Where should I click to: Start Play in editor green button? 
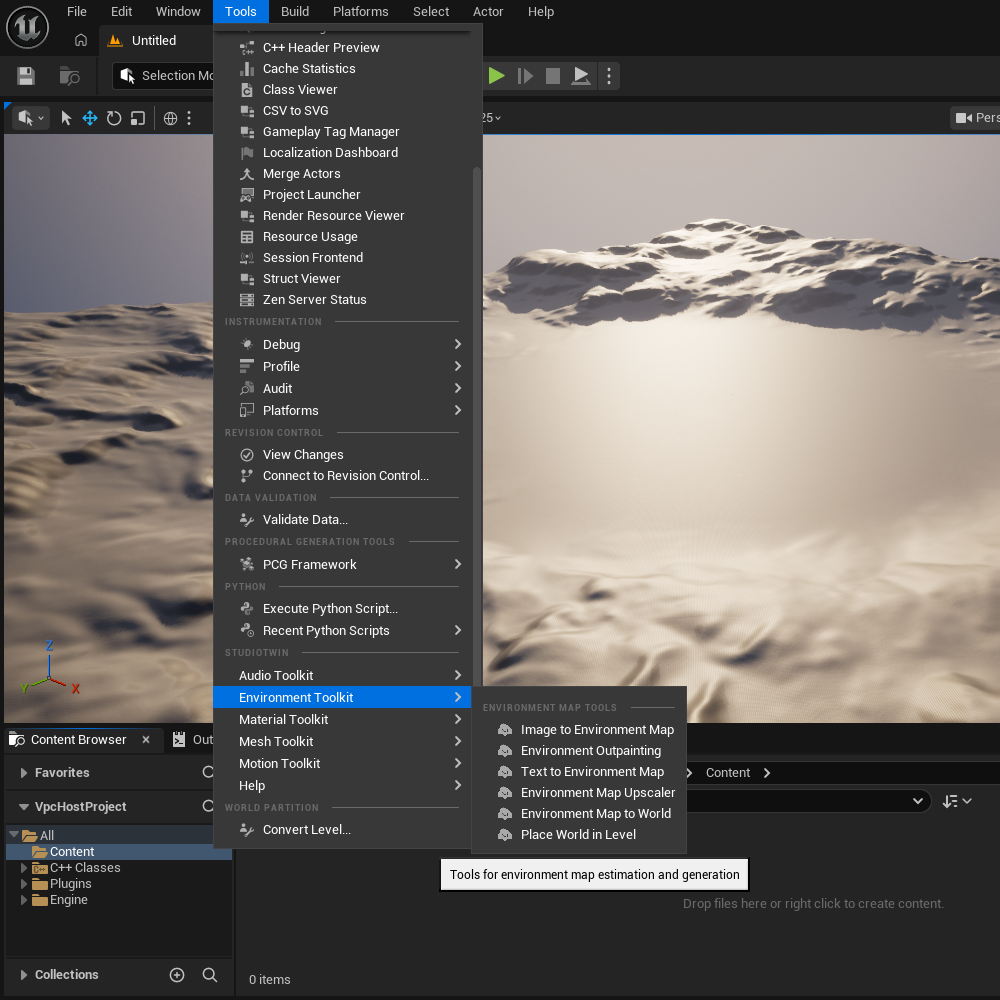(x=496, y=76)
